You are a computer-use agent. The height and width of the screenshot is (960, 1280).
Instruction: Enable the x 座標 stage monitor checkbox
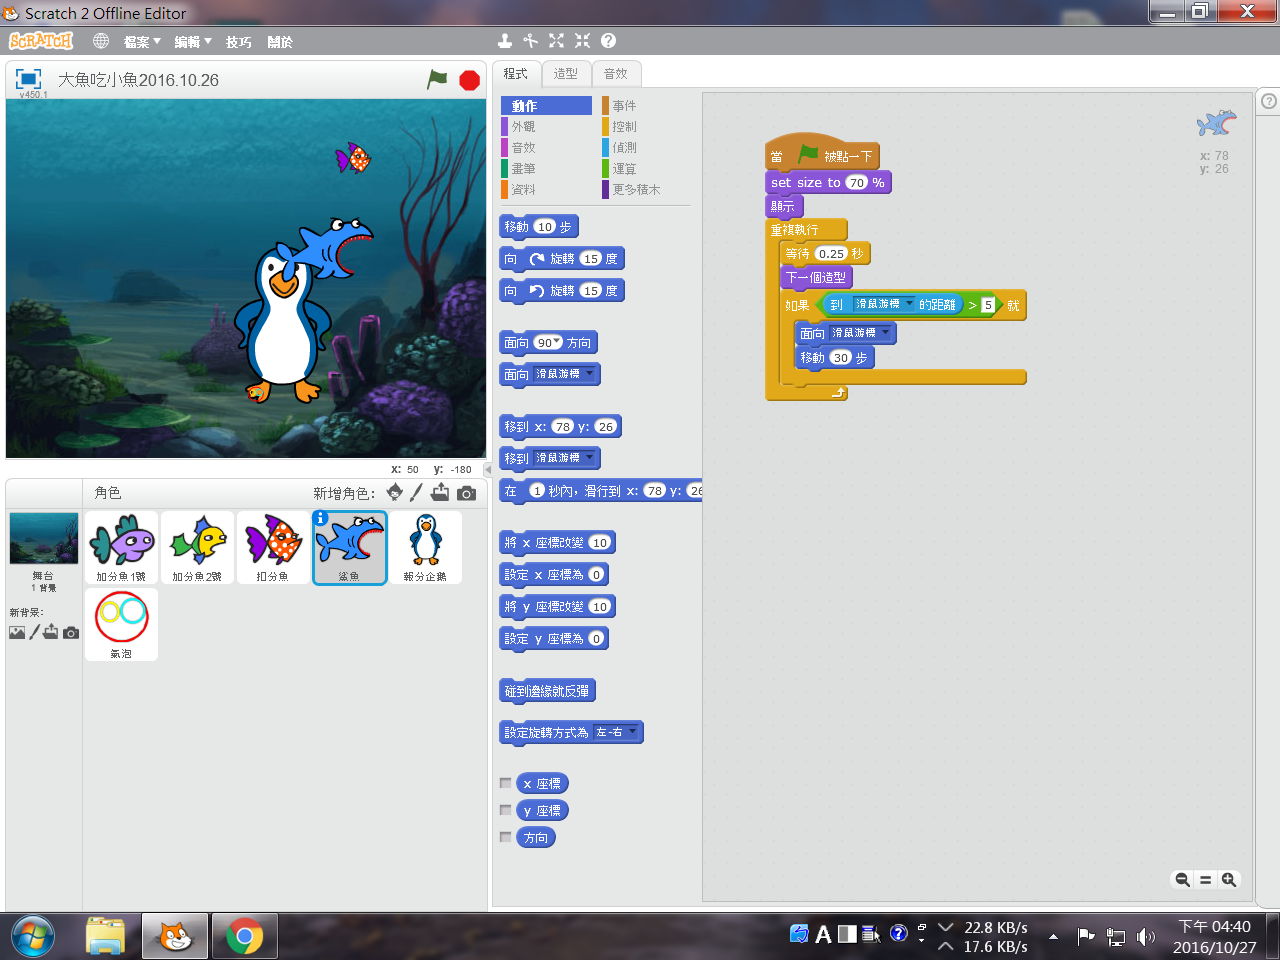pyautogui.click(x=506, y=783)
